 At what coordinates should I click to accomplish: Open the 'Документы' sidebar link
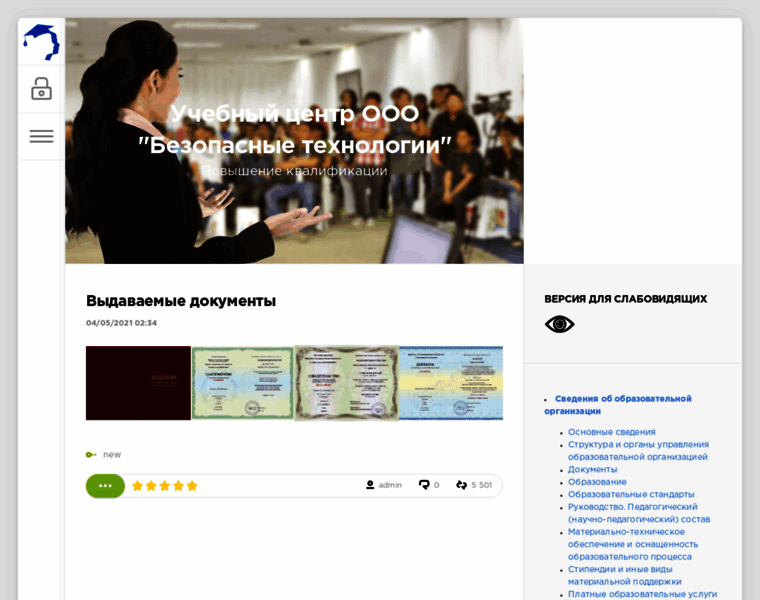click(592, 469)
